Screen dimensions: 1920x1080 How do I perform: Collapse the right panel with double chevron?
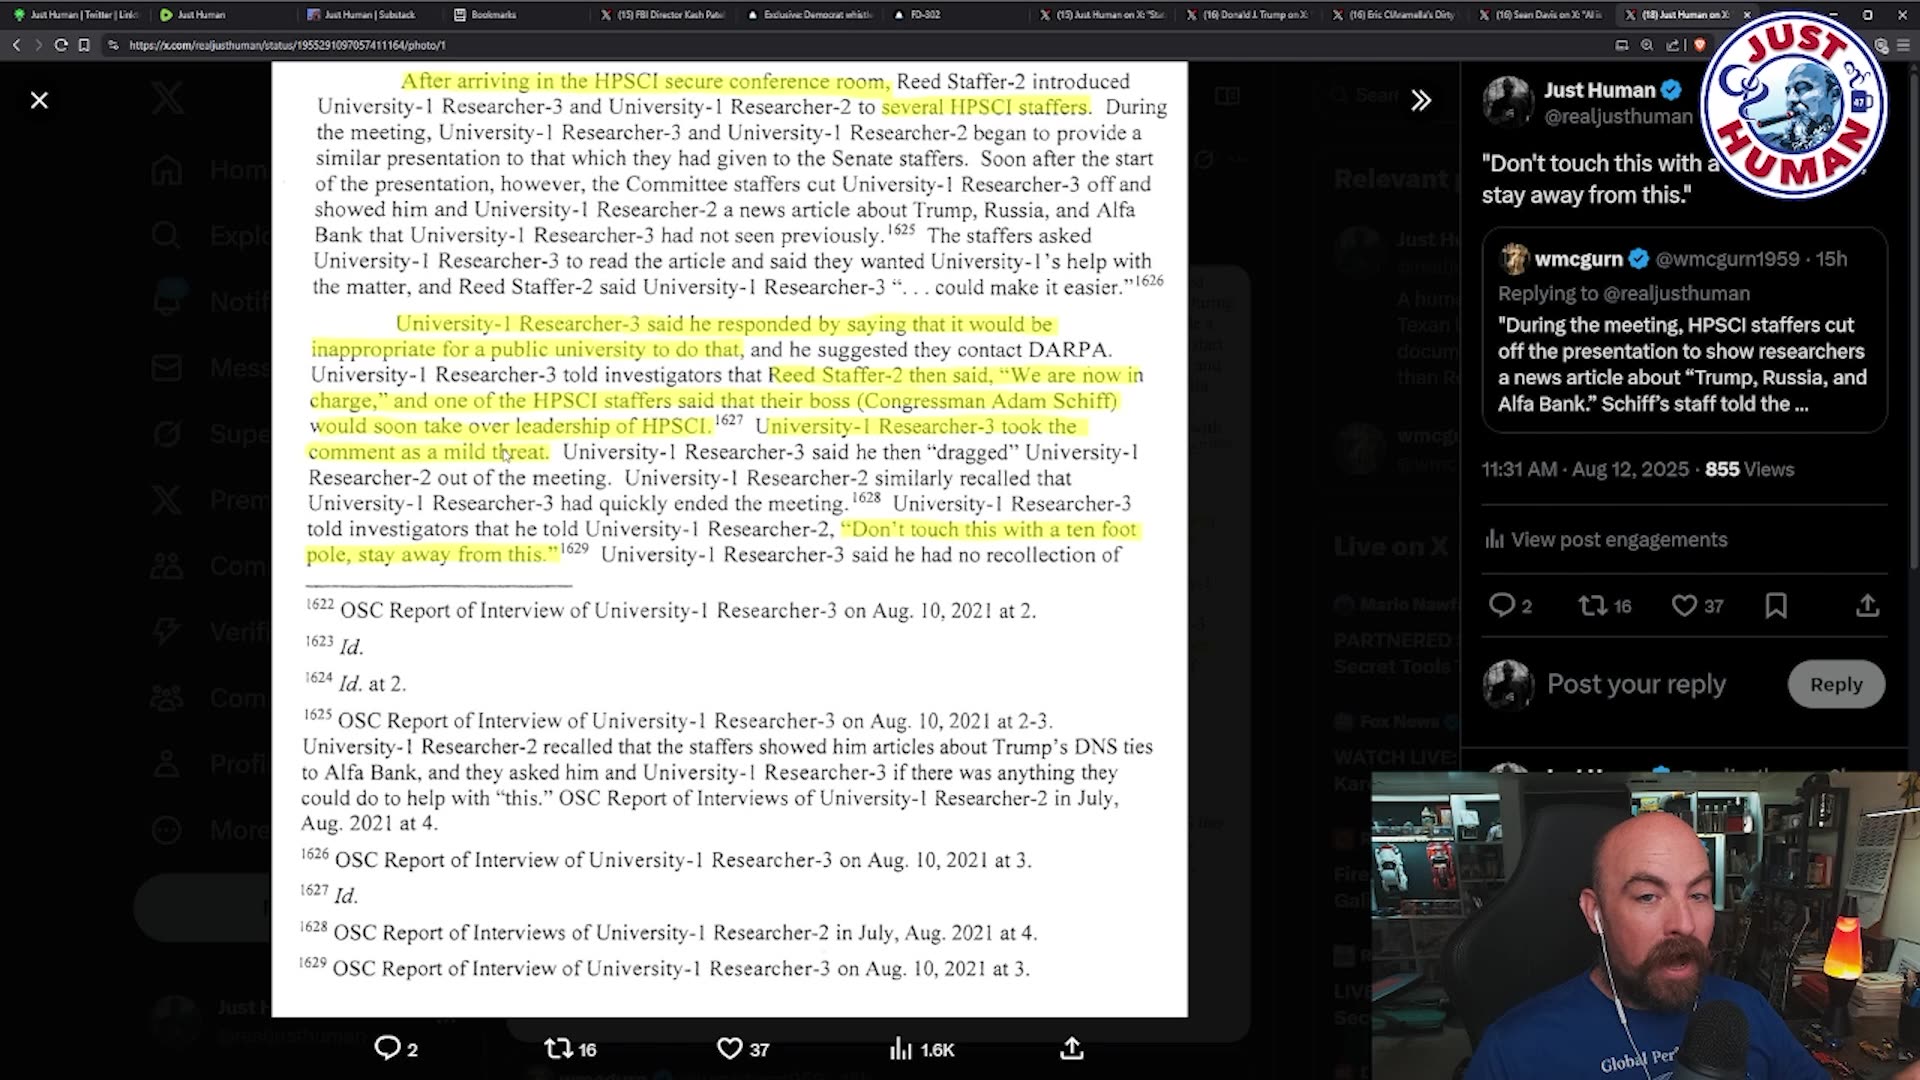[1421, 100]
